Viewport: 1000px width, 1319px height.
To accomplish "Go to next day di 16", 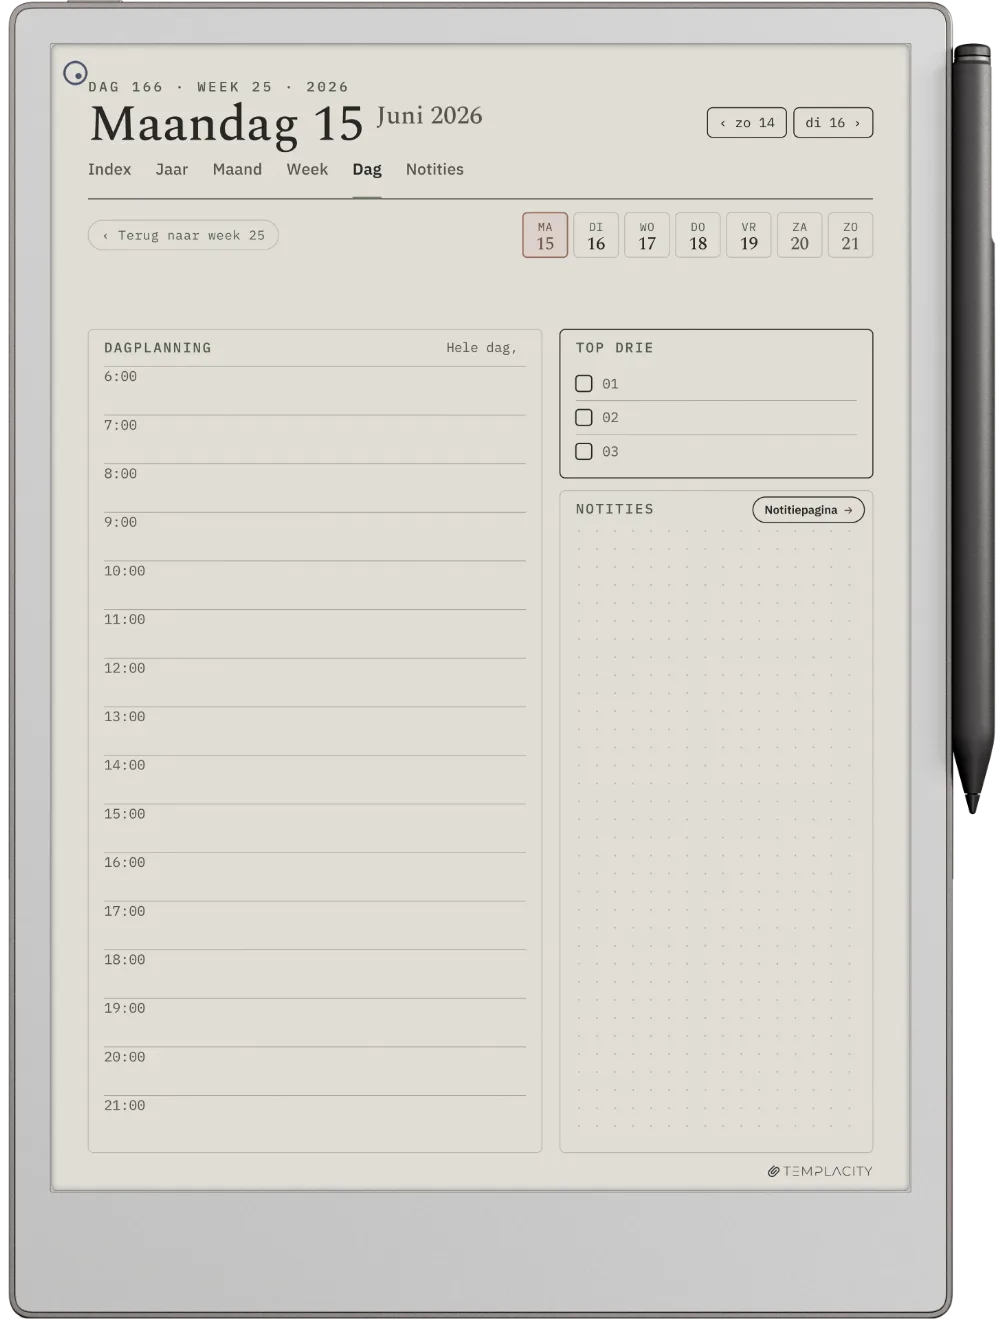I will [833, 123].
